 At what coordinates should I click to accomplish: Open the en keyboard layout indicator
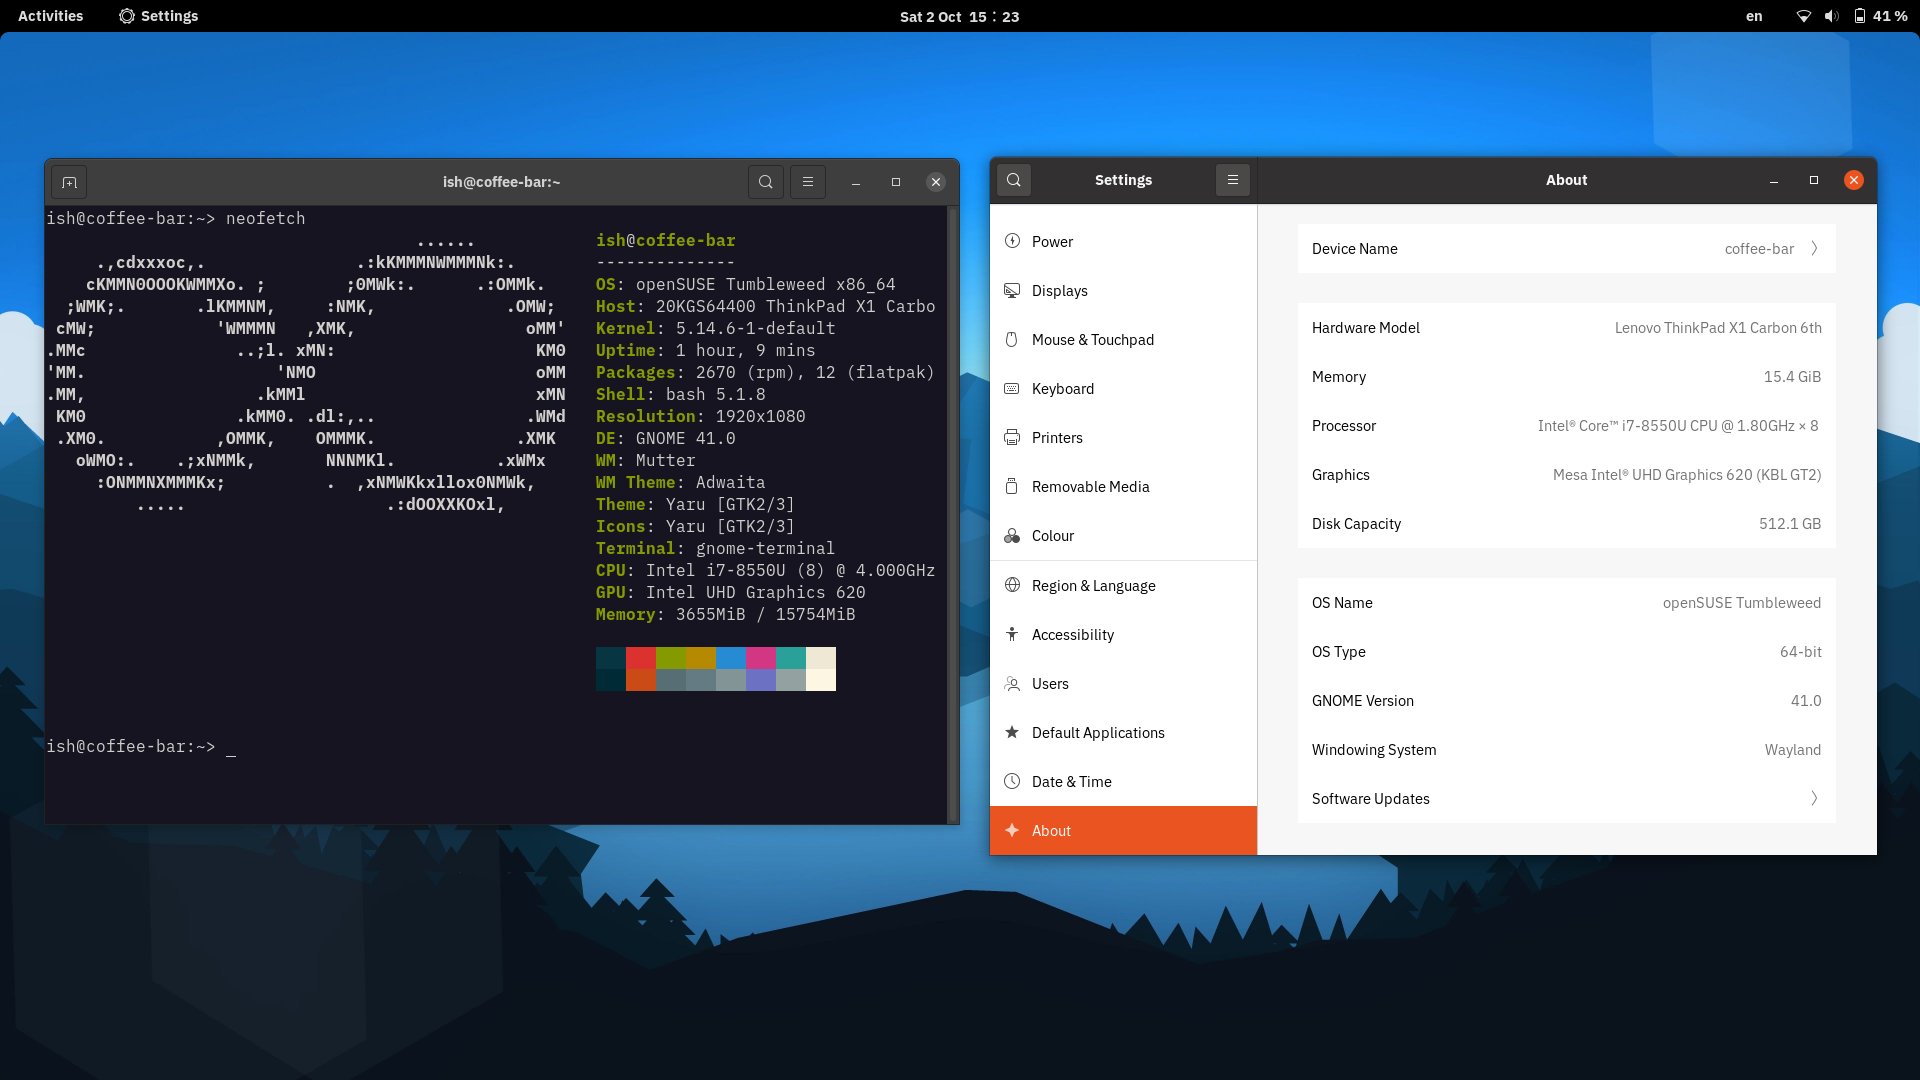click(1754, 16)
